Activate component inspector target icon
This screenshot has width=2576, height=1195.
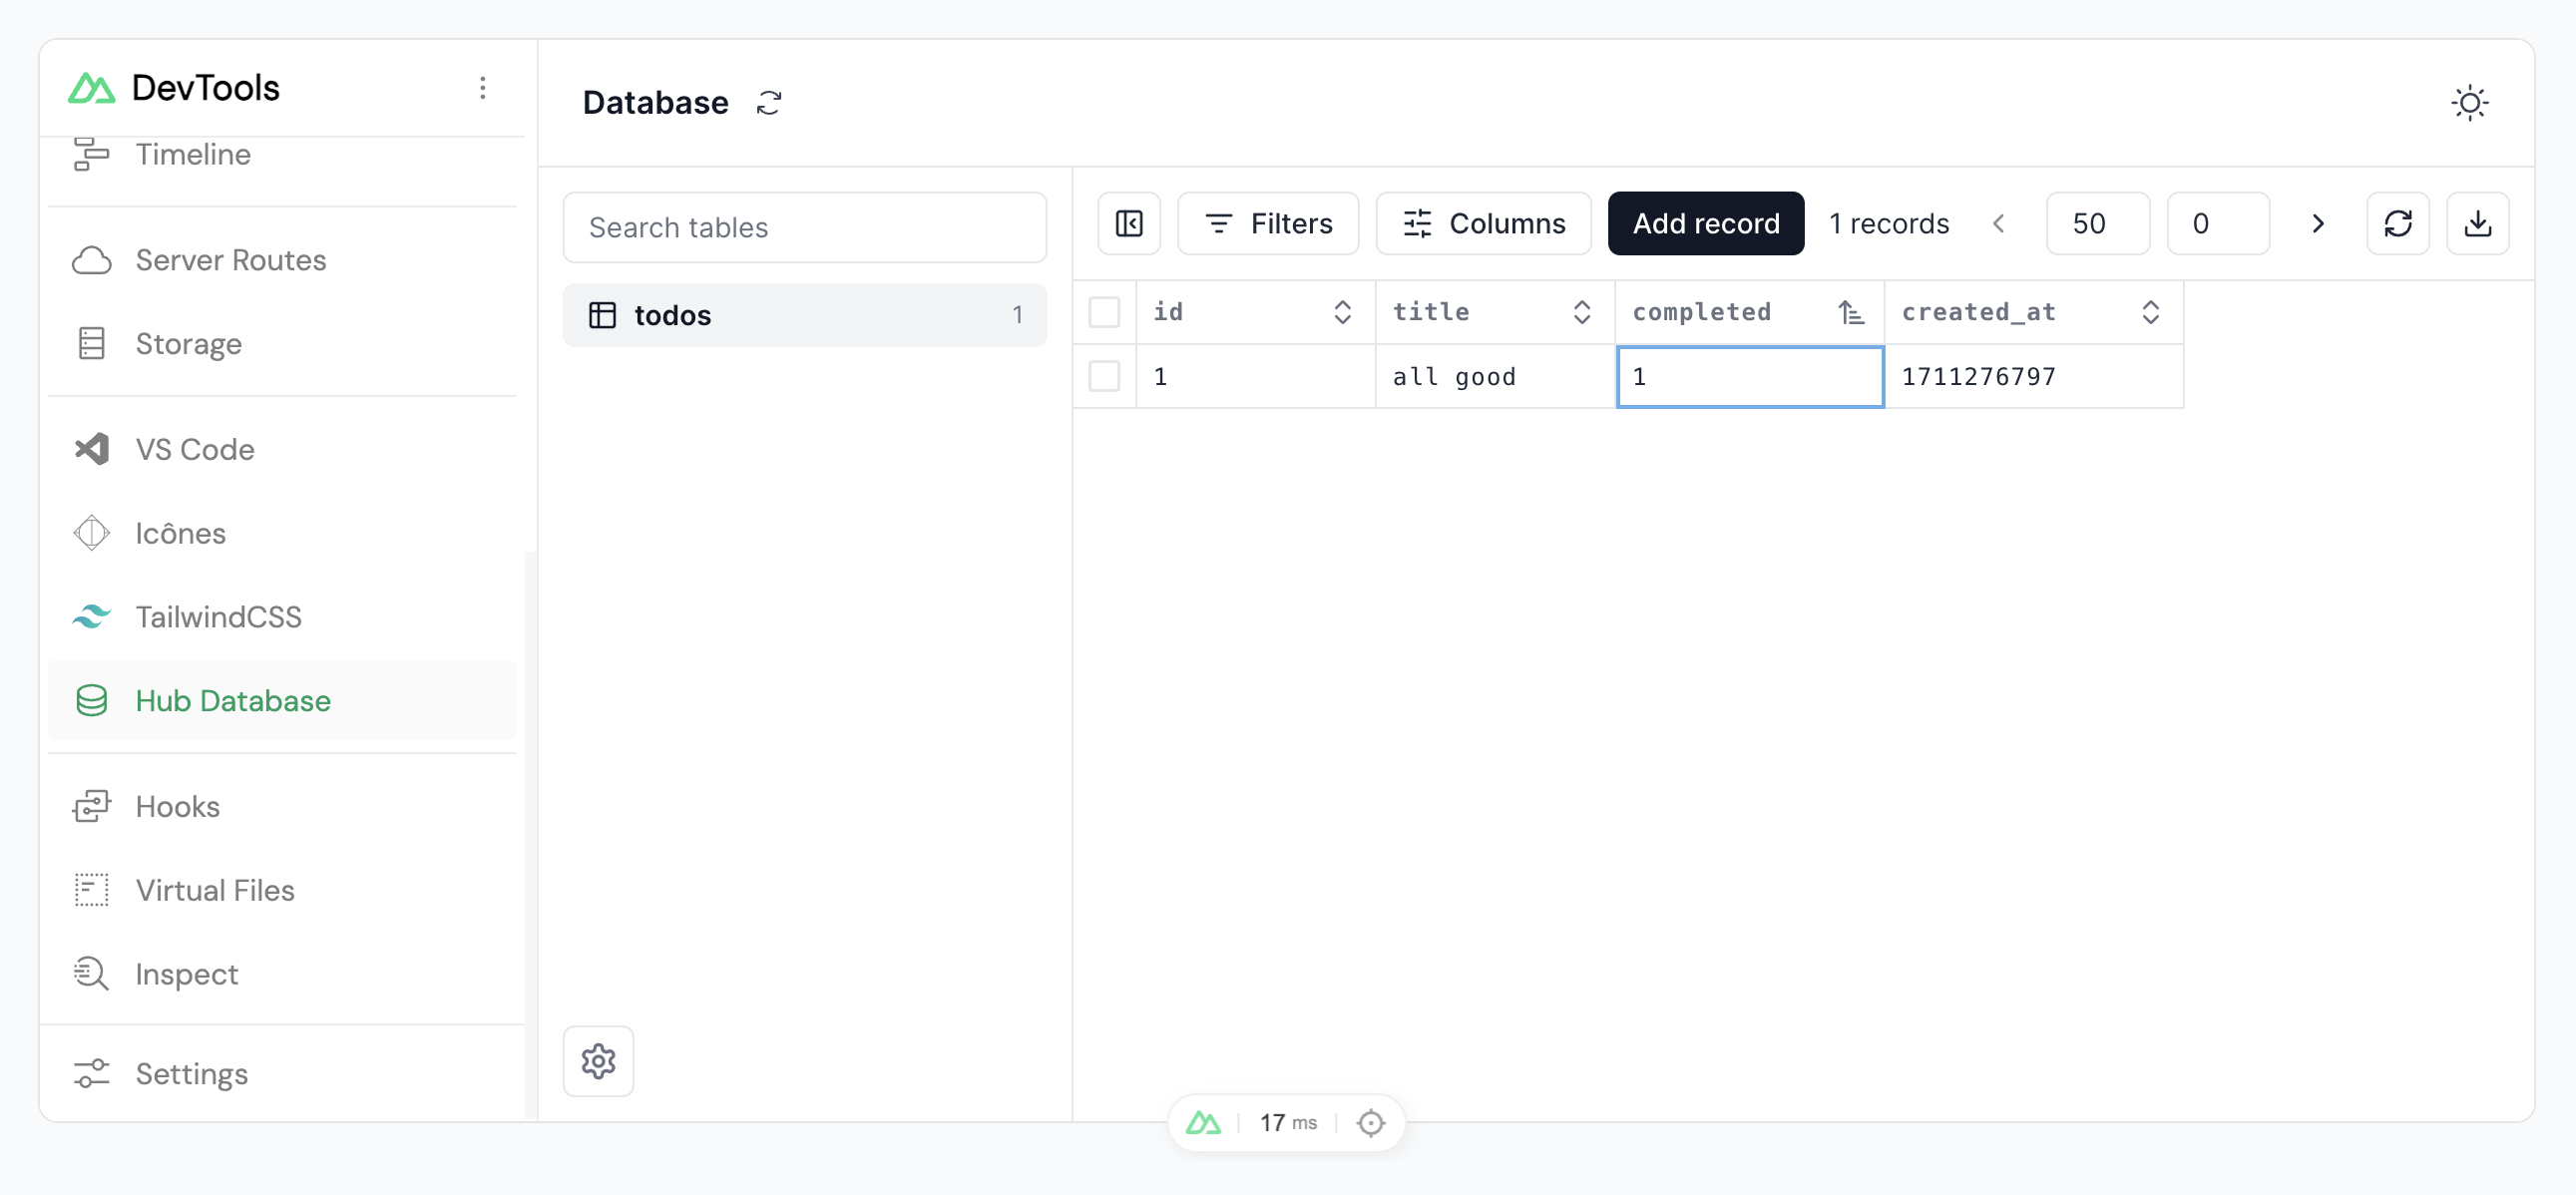click(1370, 1123)
